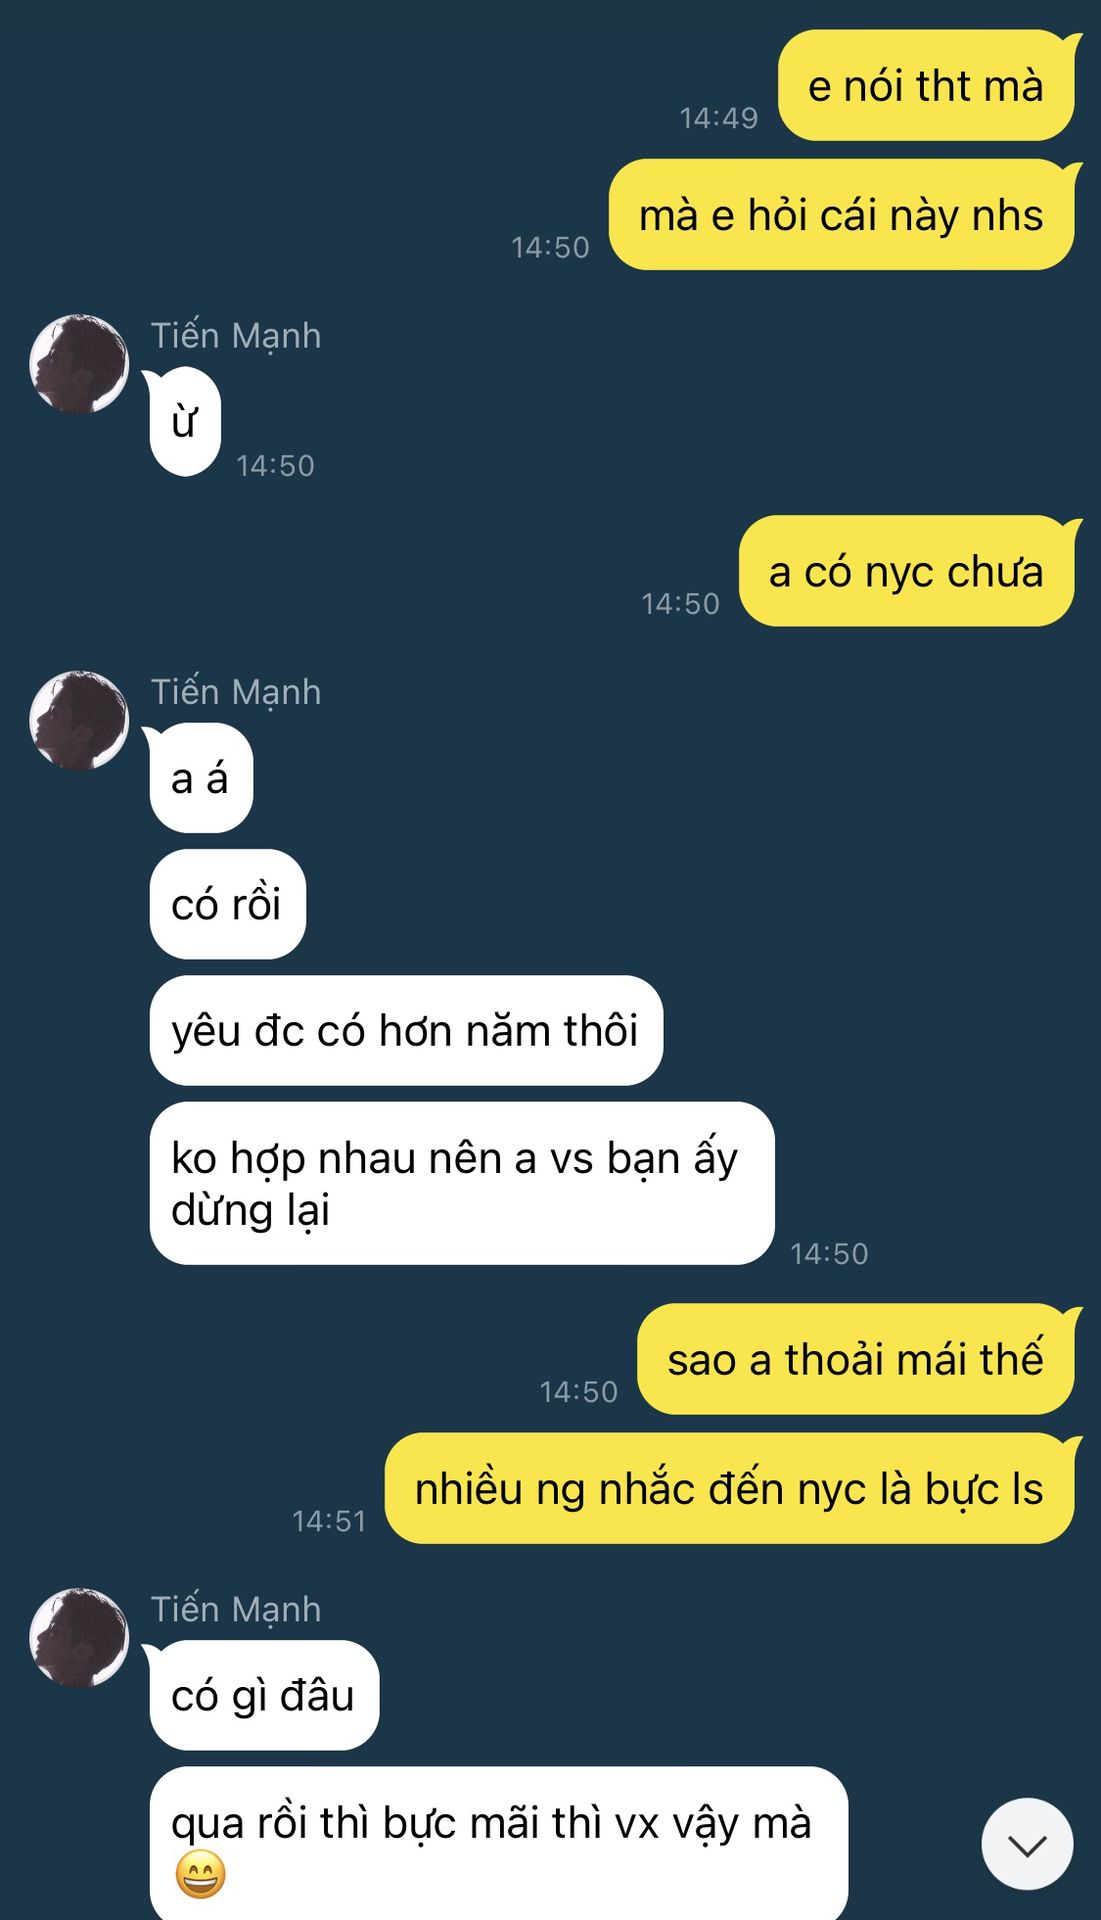
Task: Select the 'e nói tht mà' message bubble
Action: tap(926, 85)
